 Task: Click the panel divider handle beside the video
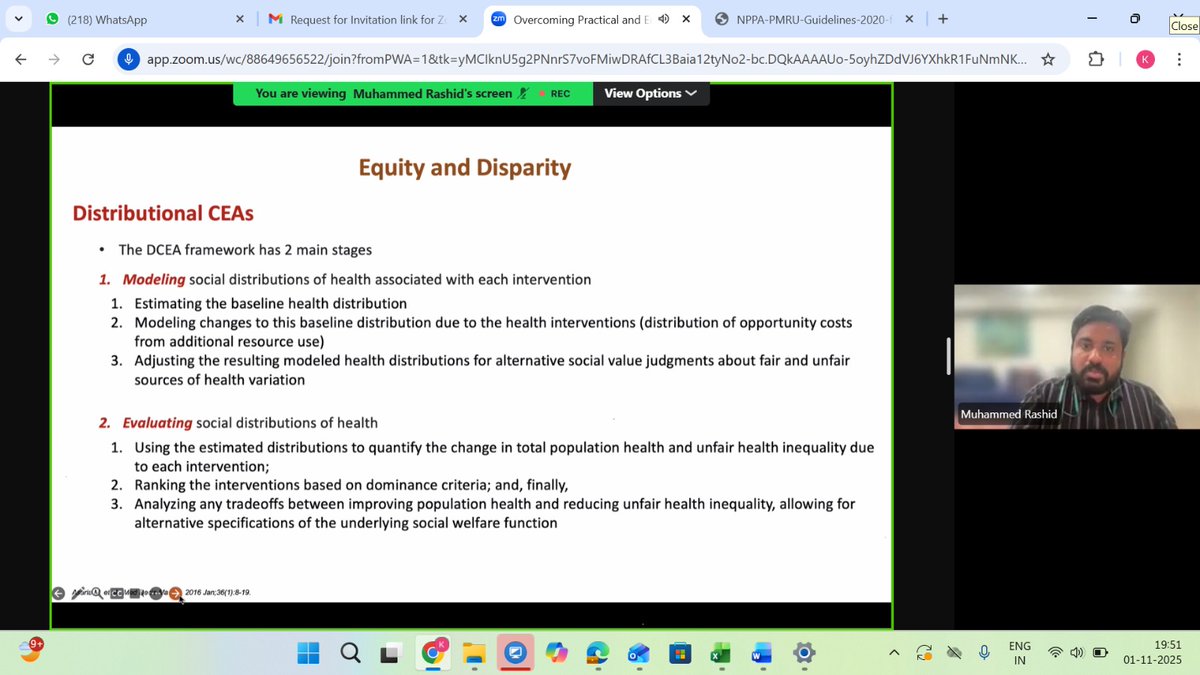[x=948, y=356]
